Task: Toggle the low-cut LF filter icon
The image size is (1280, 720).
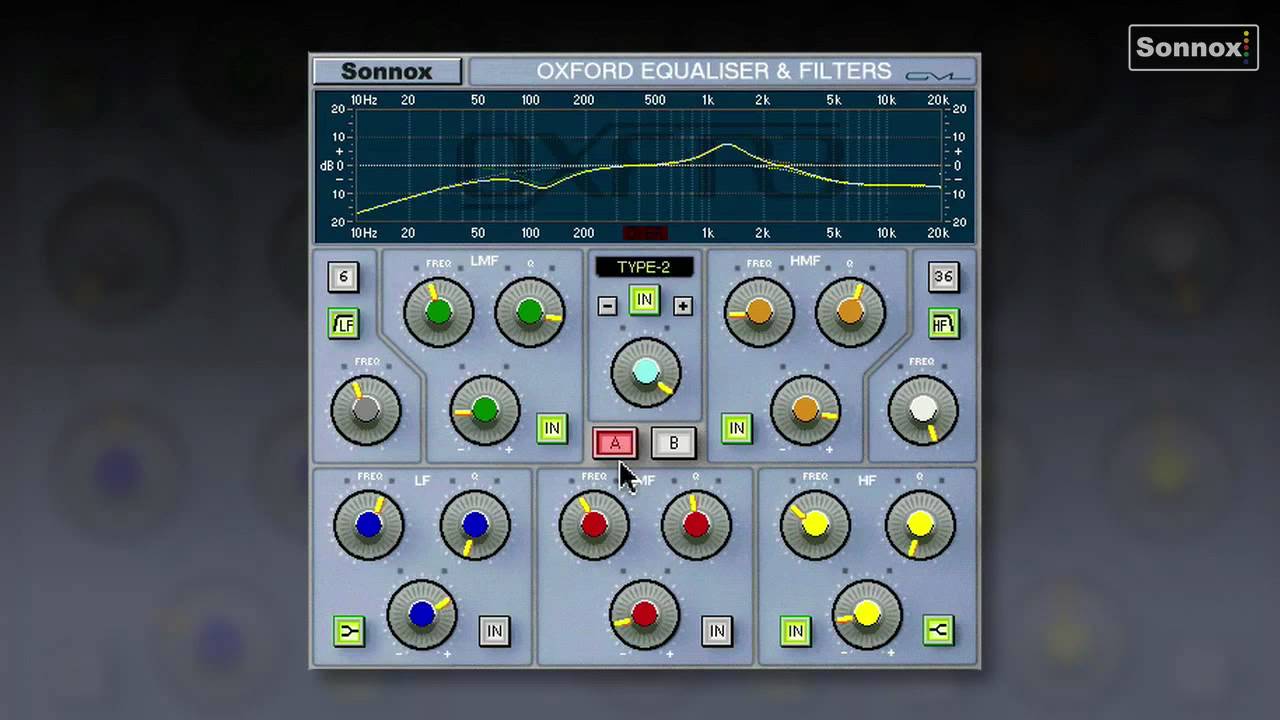Action: pyautogui.click(x=343, y=323)
